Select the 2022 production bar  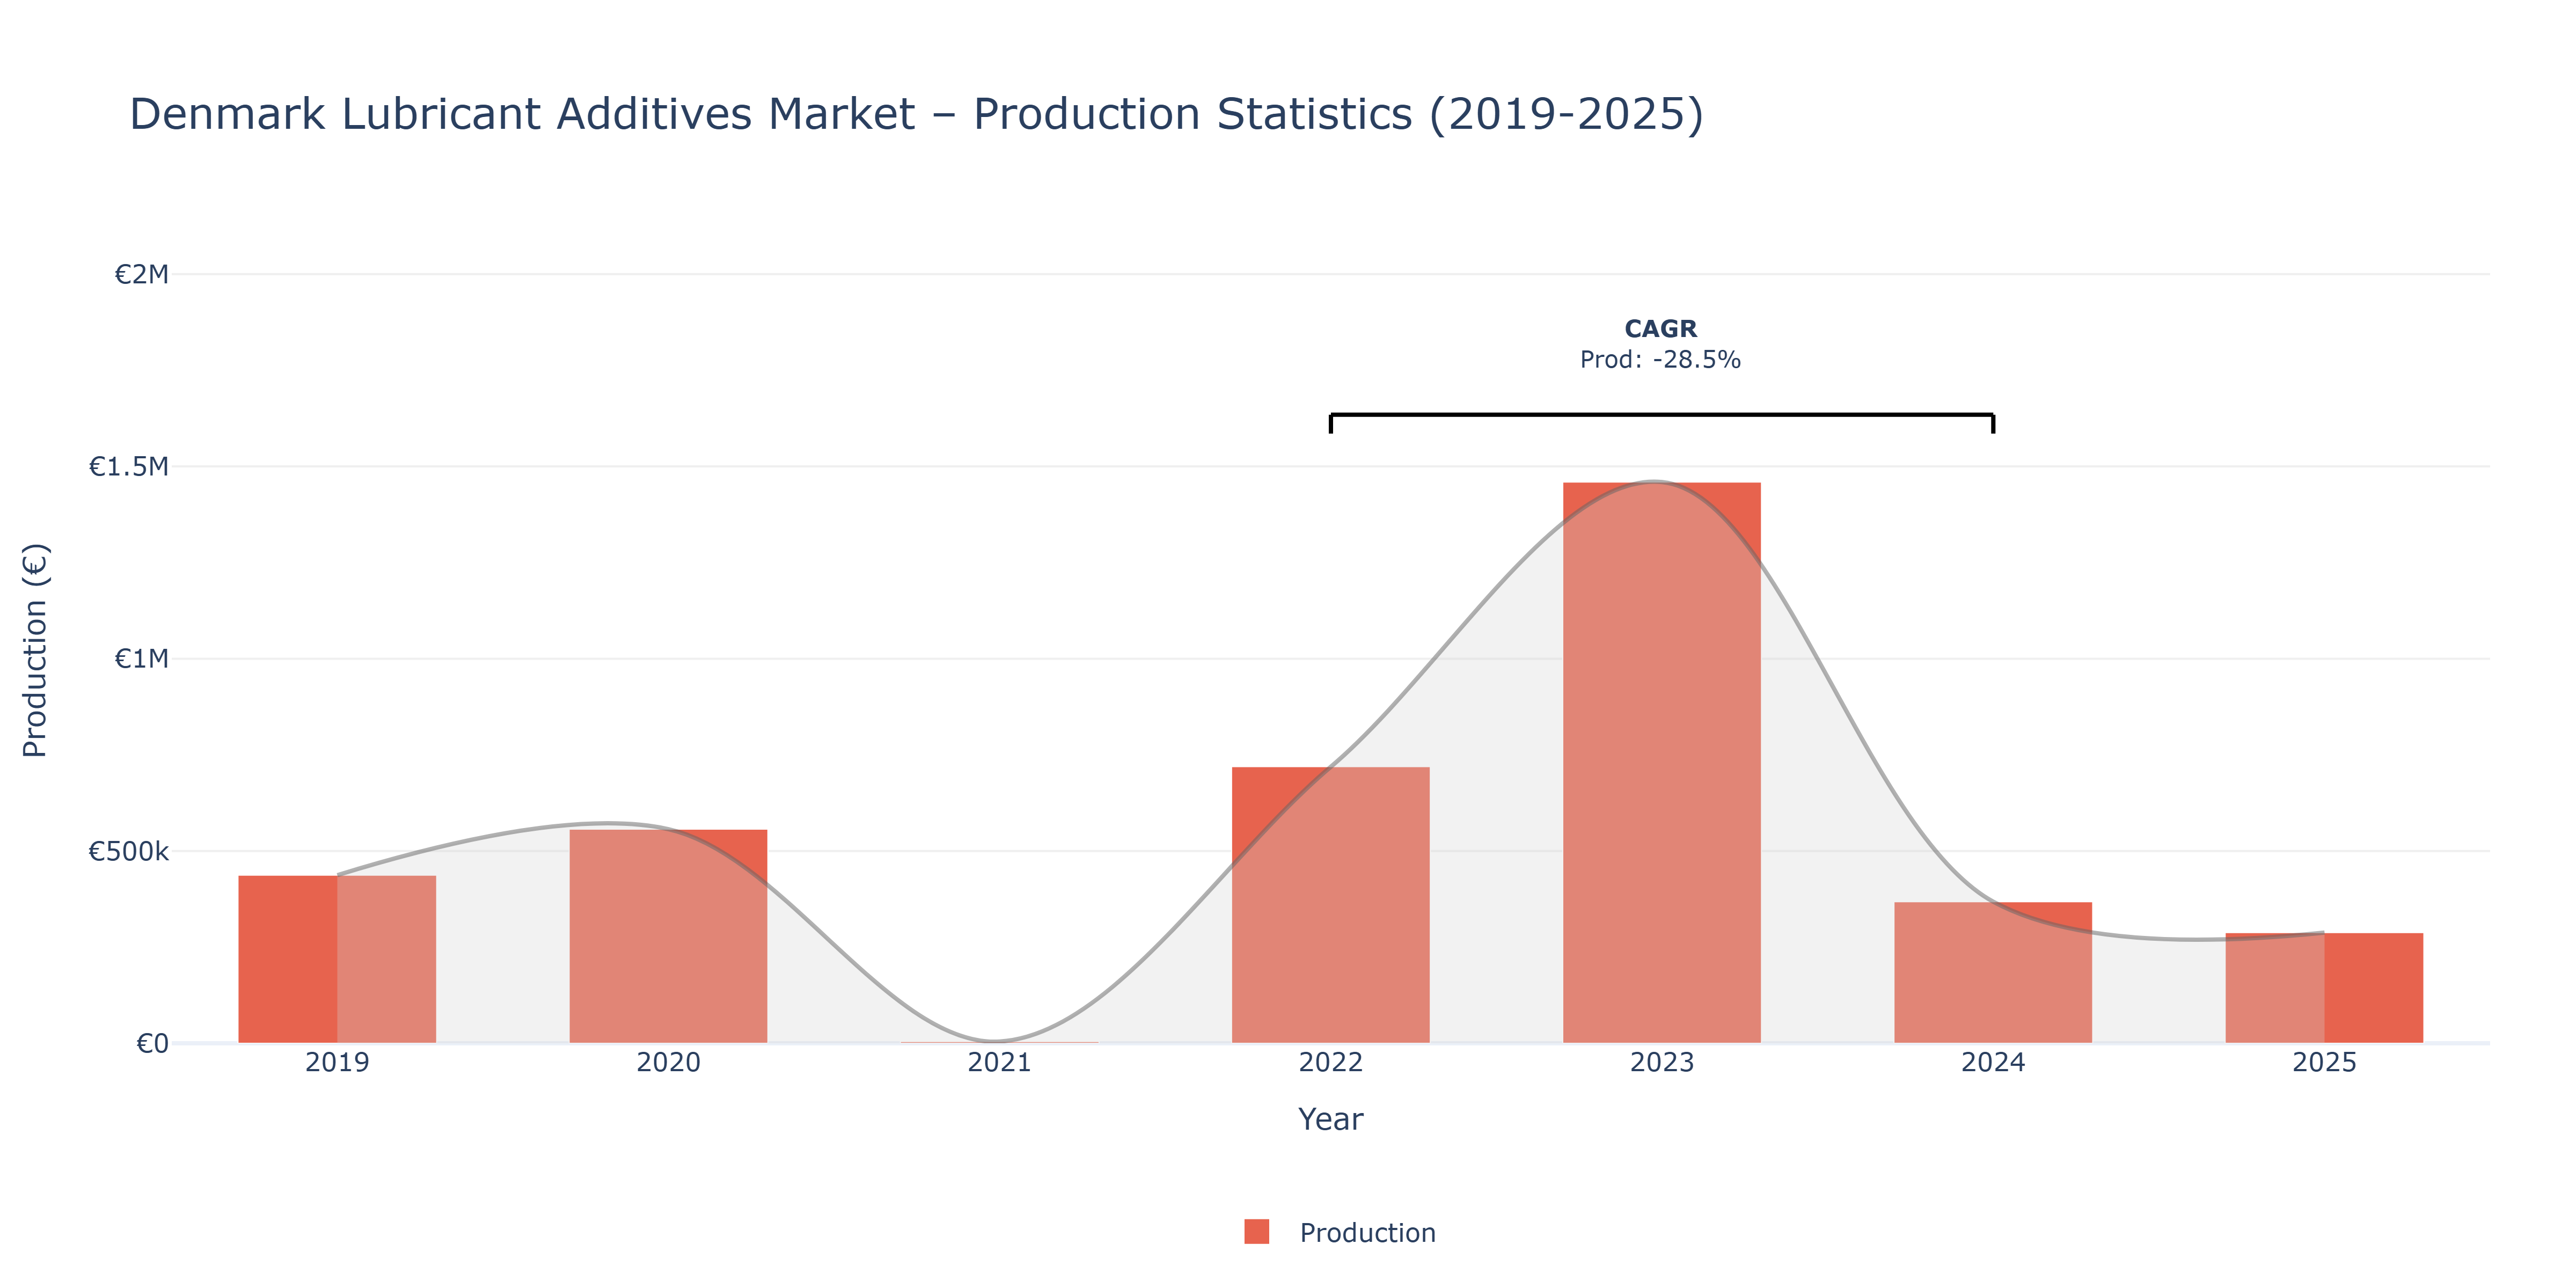click(x=1330, y=905)
